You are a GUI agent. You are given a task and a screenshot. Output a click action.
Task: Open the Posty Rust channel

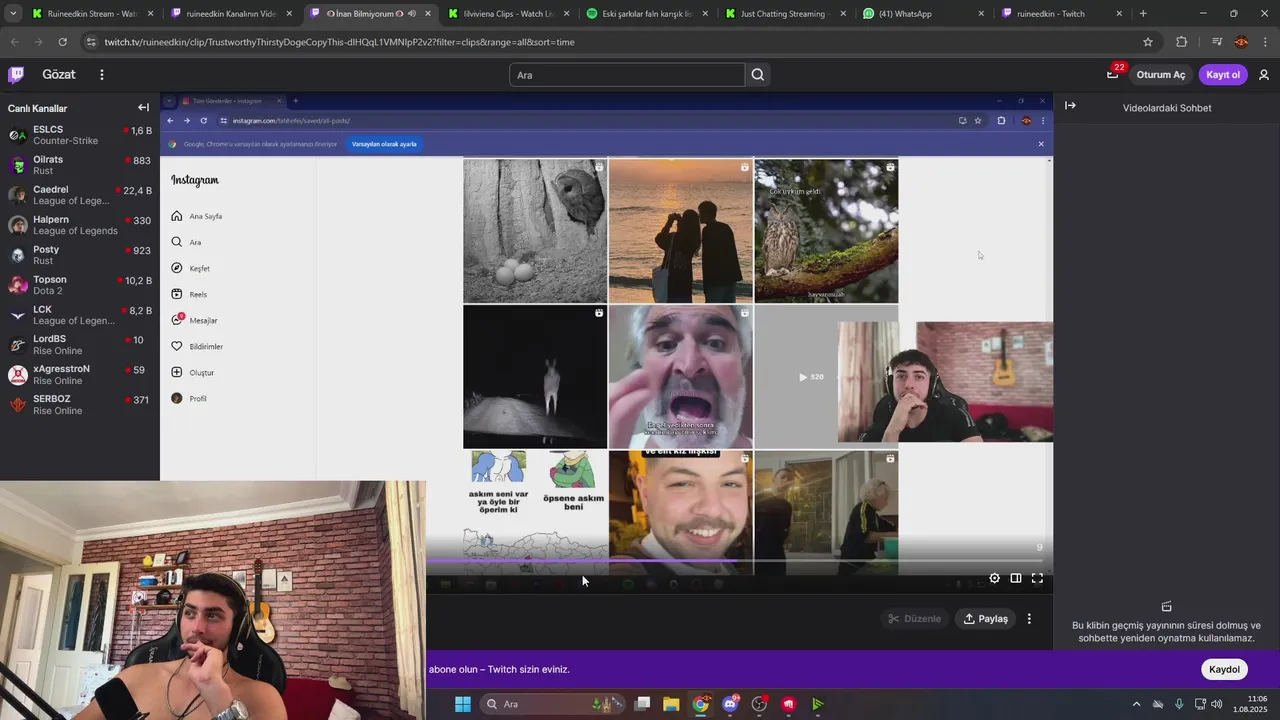pos(80,255)
